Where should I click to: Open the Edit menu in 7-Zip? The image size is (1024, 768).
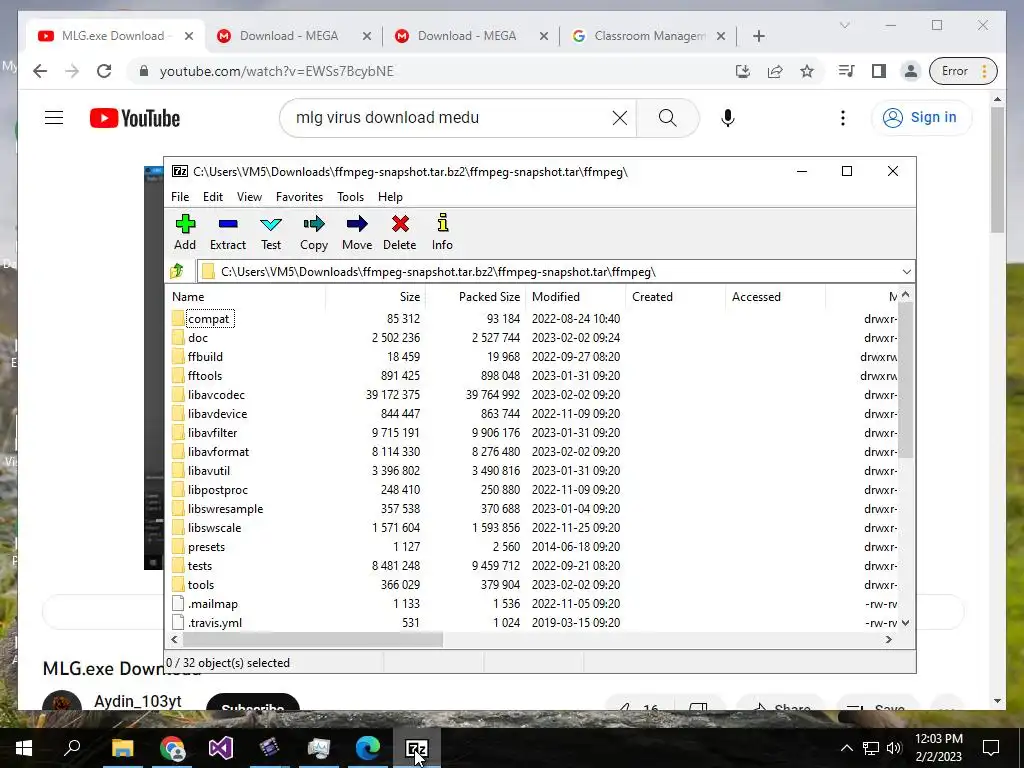213,197
